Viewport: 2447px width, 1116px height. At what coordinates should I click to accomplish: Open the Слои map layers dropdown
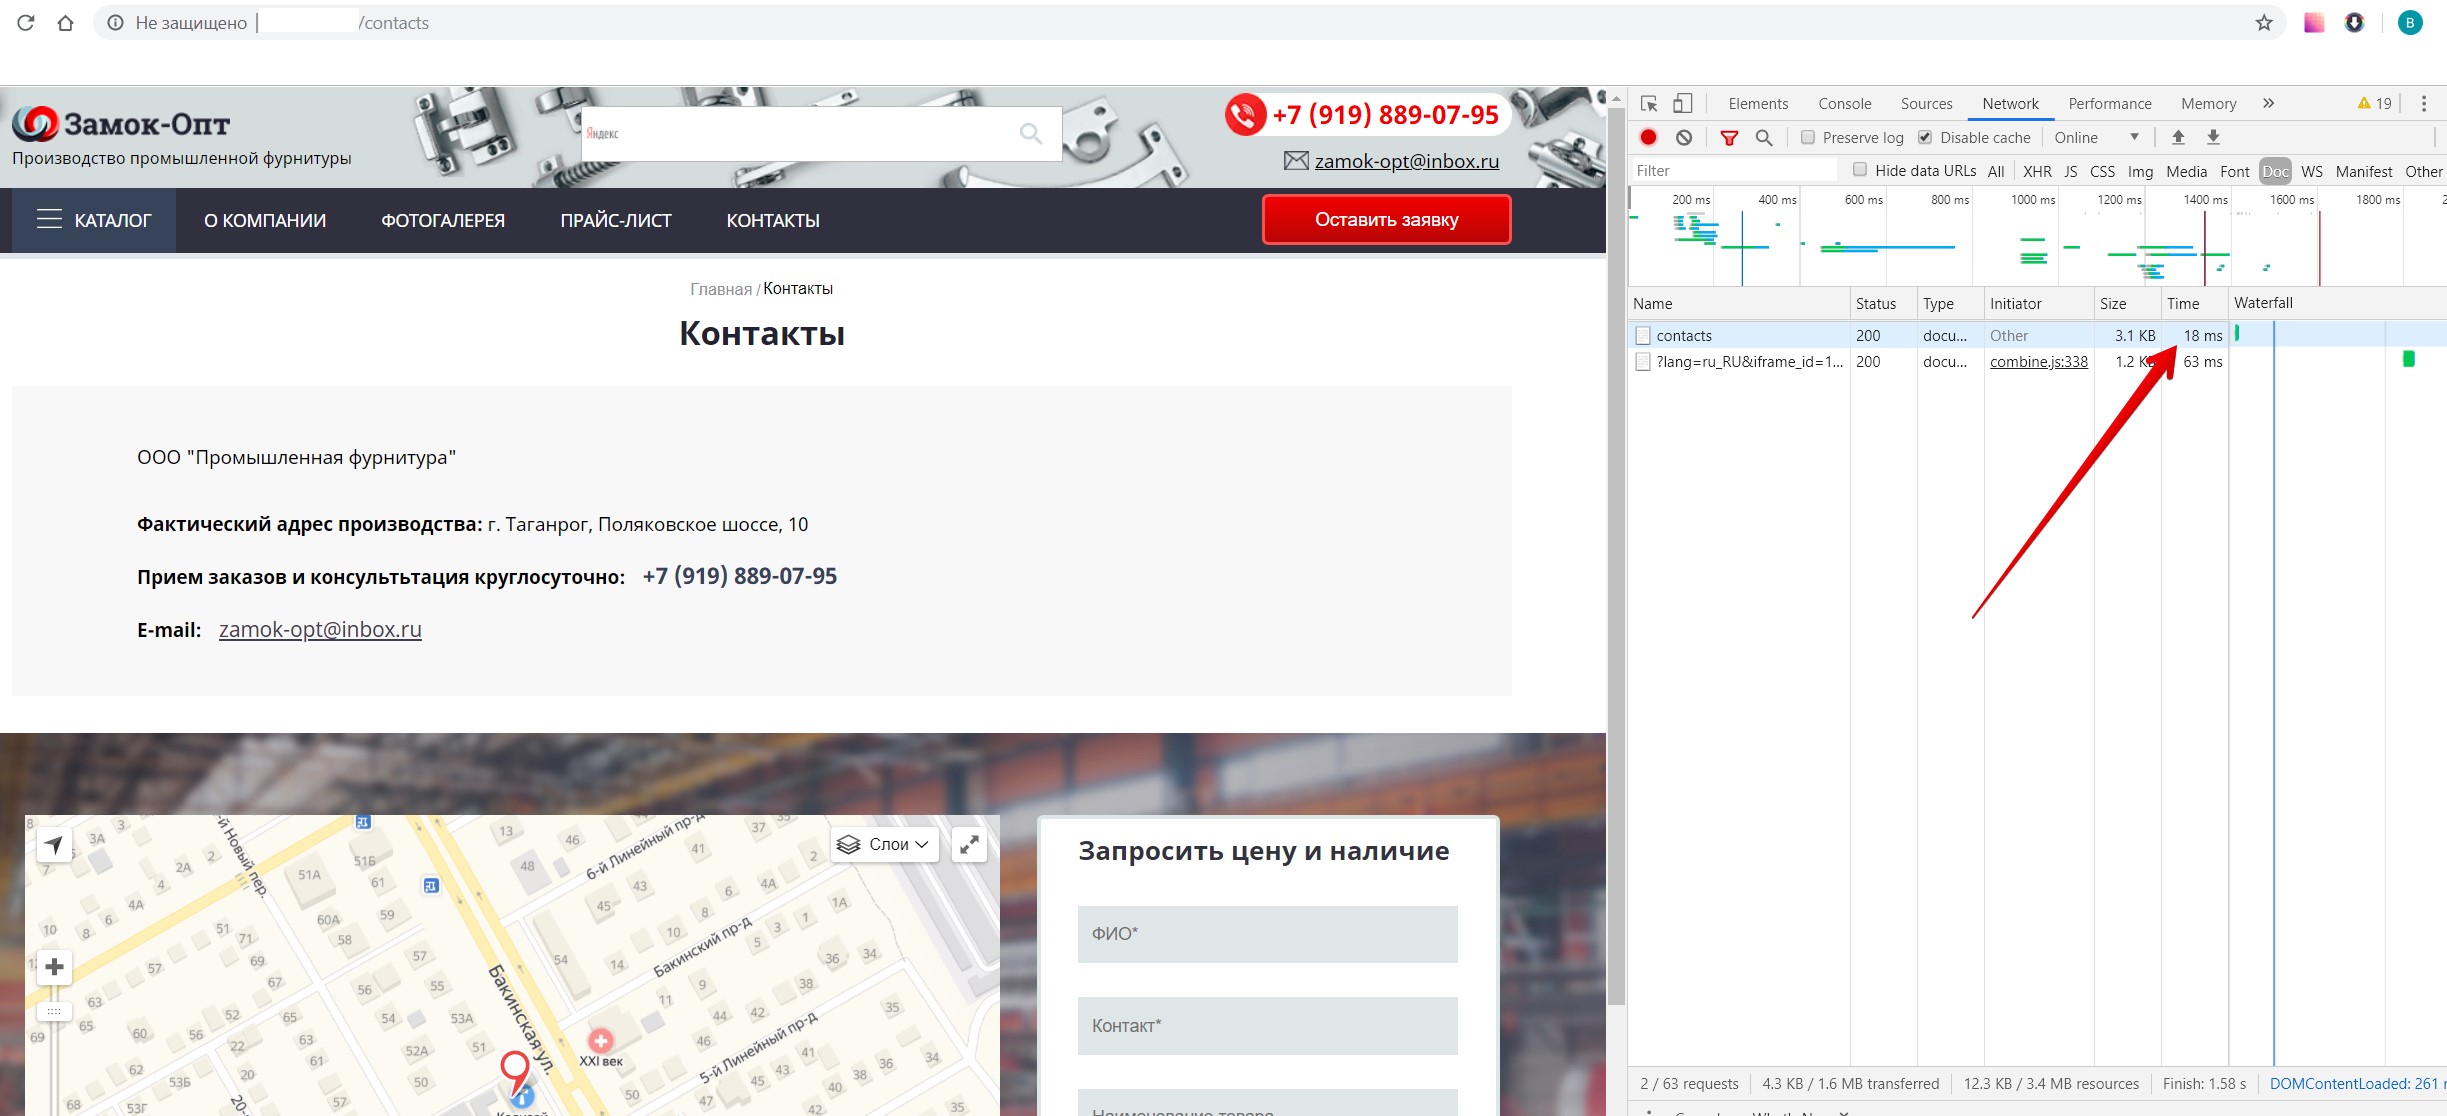pos(884,844)
